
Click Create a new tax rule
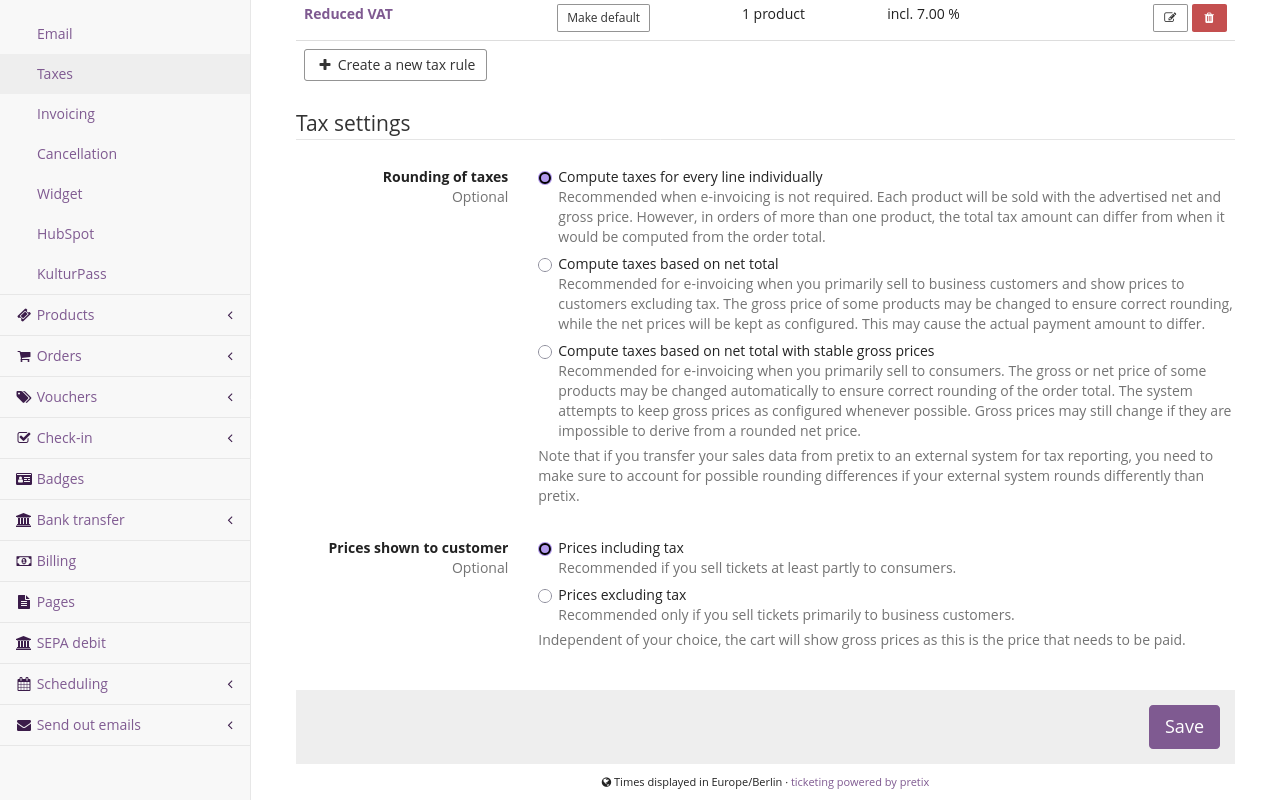click(395, 65)
